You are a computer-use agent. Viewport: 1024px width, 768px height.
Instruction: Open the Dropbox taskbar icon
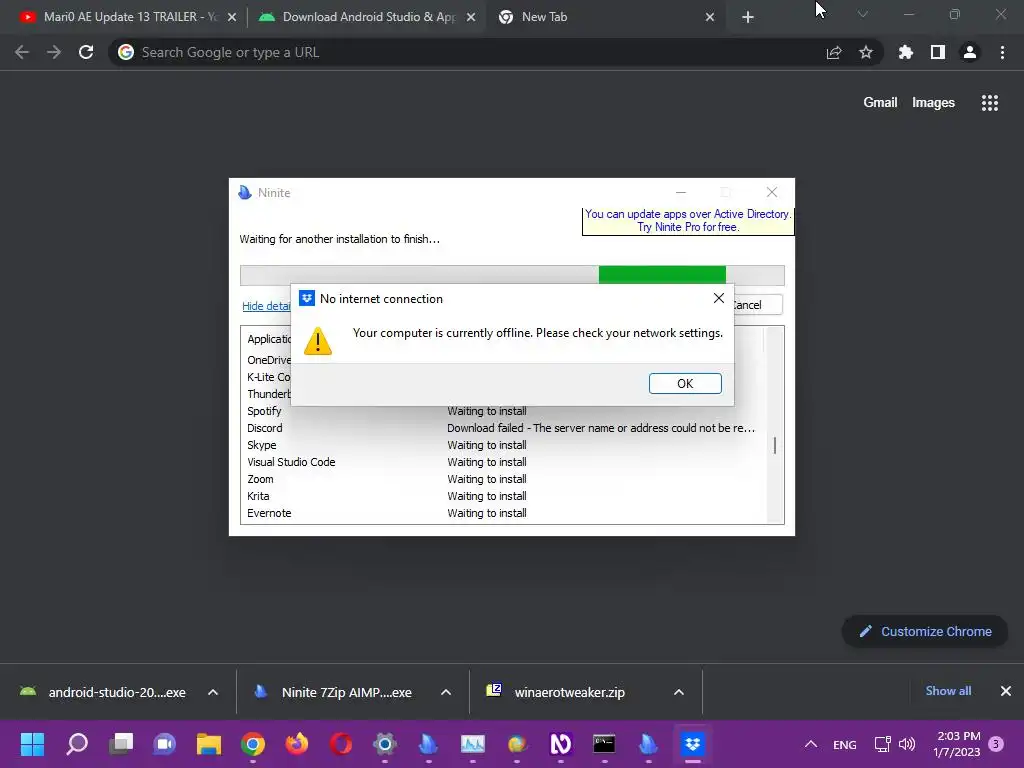[x=692, y=744]
